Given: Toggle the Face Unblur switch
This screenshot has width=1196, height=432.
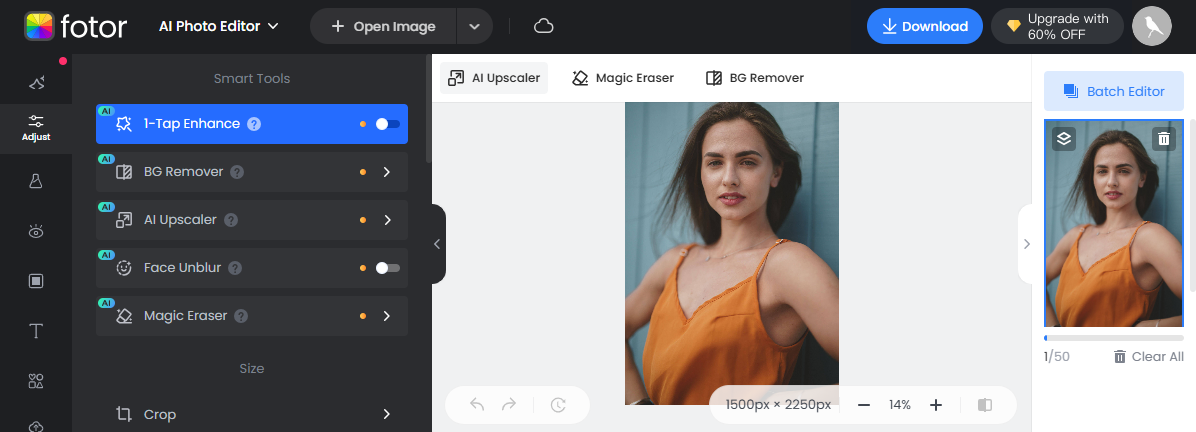Looking at the screenshot, I should 387,268.
